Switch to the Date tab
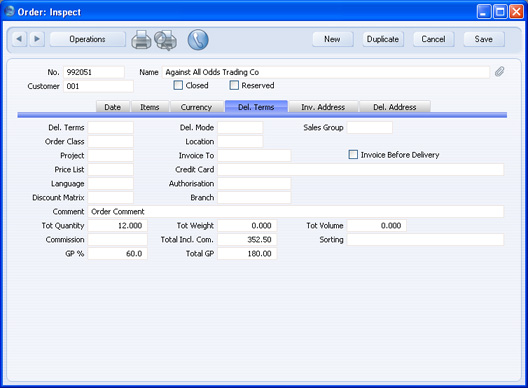The height and width of the screenshot is (388, 528). (112, 107)
